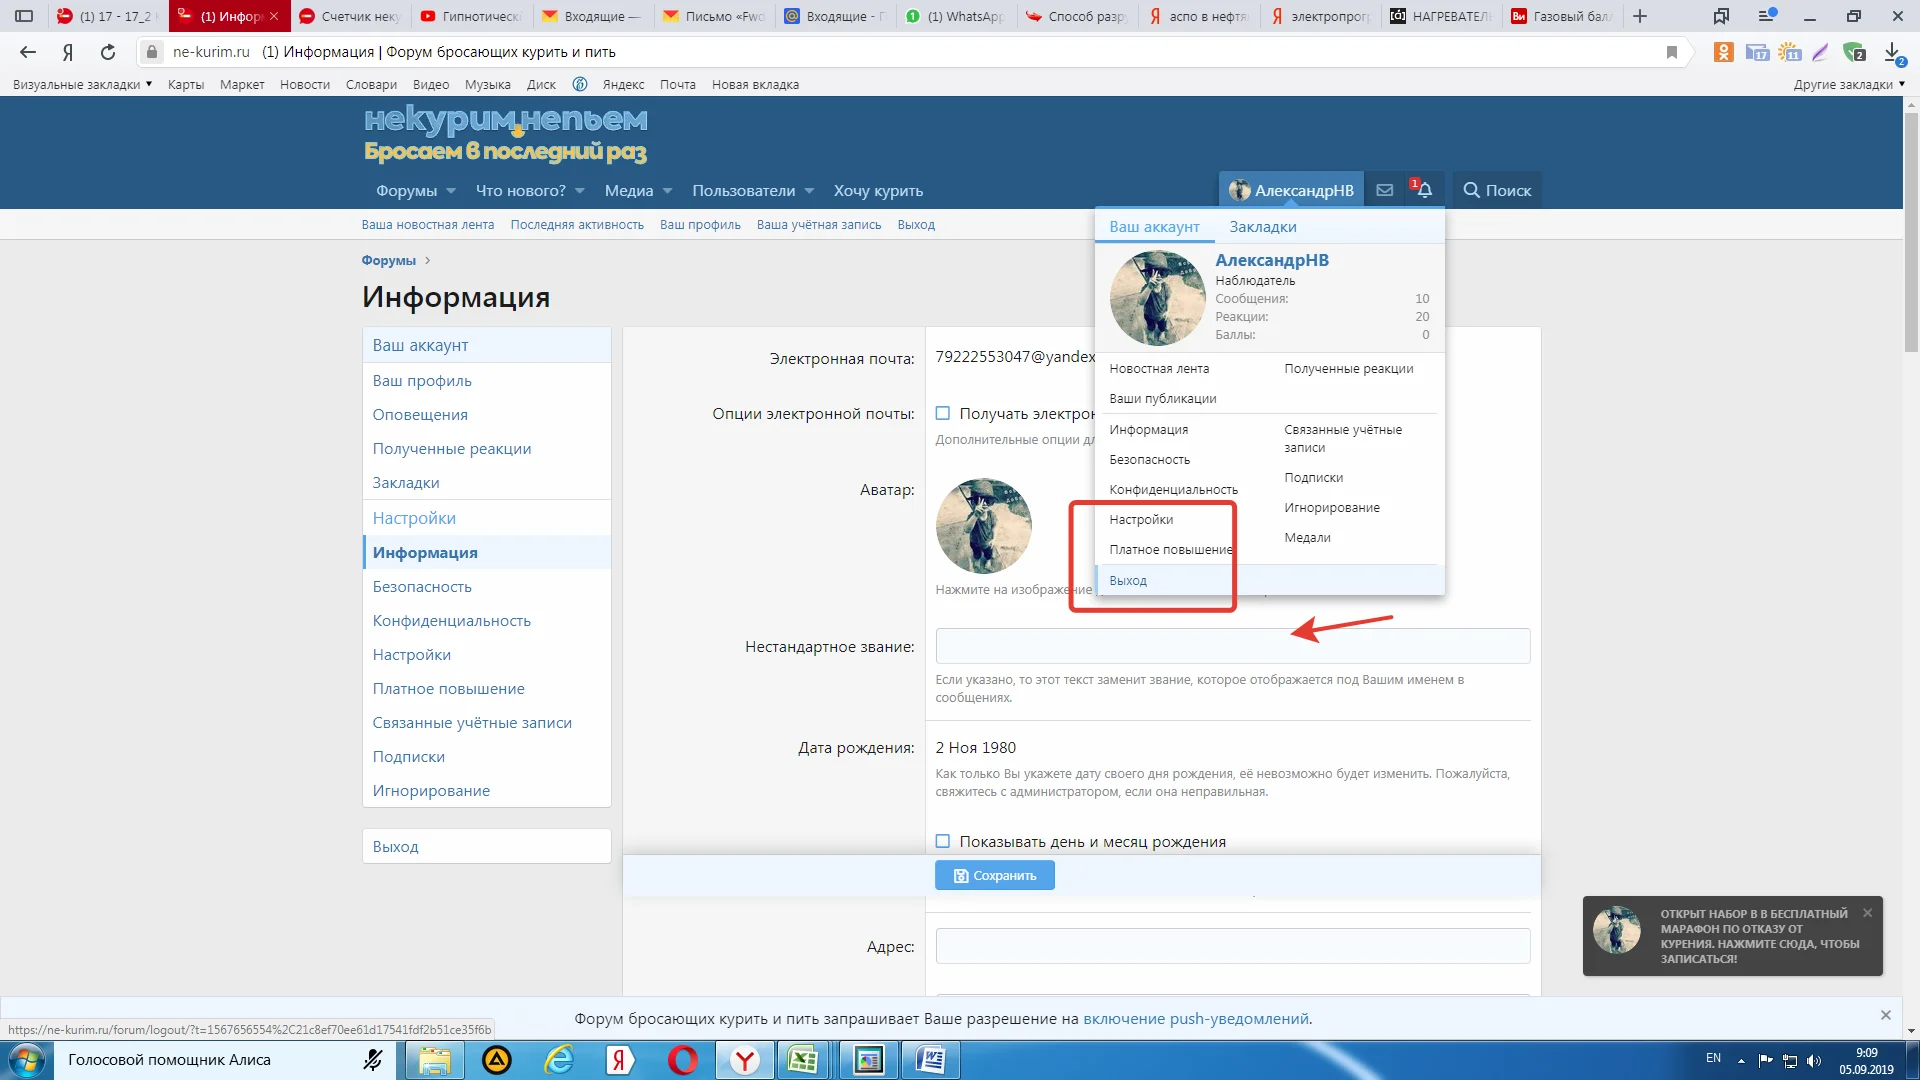1920x1080 pixels.
Task: Check Показывать день и месяц рождения
Action: tap(942, 841)
